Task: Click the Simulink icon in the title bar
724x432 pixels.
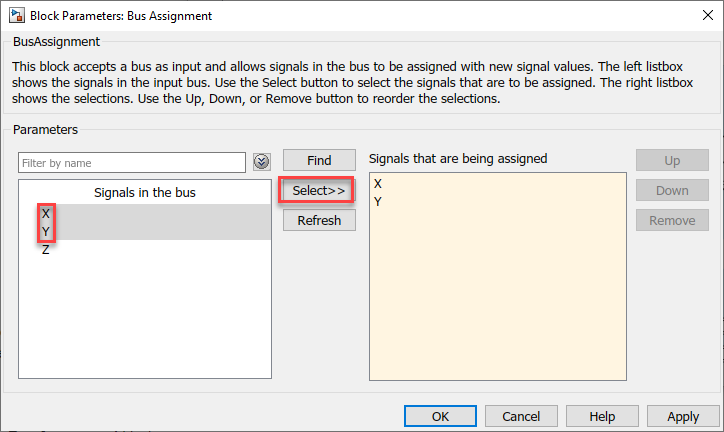Action: [x=17, y=16]
